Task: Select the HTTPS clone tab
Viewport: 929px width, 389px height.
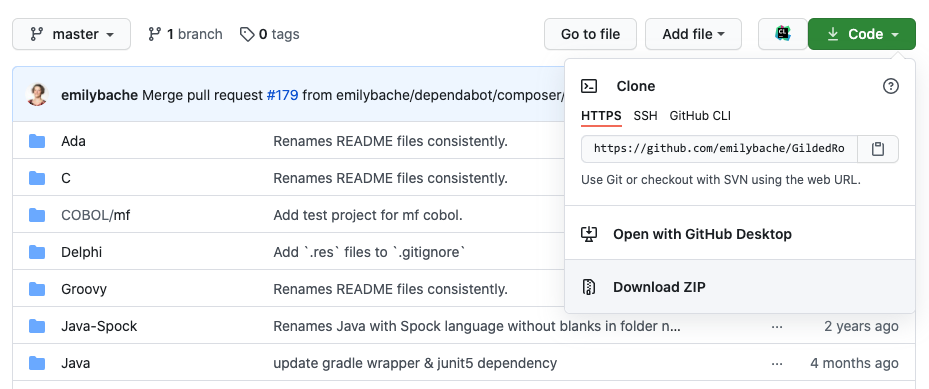Action: click(601, 116)
